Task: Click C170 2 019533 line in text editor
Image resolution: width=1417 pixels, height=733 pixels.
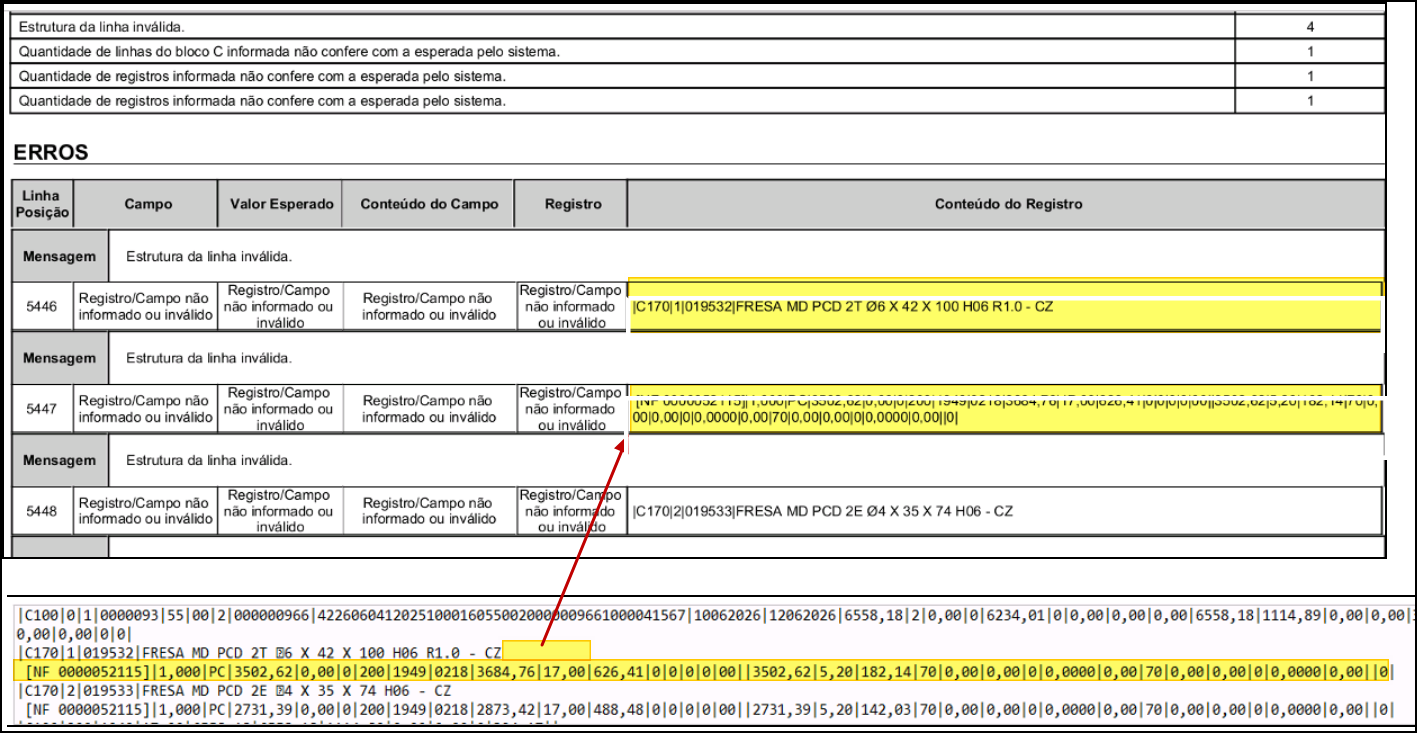Action: coord(235,690)
